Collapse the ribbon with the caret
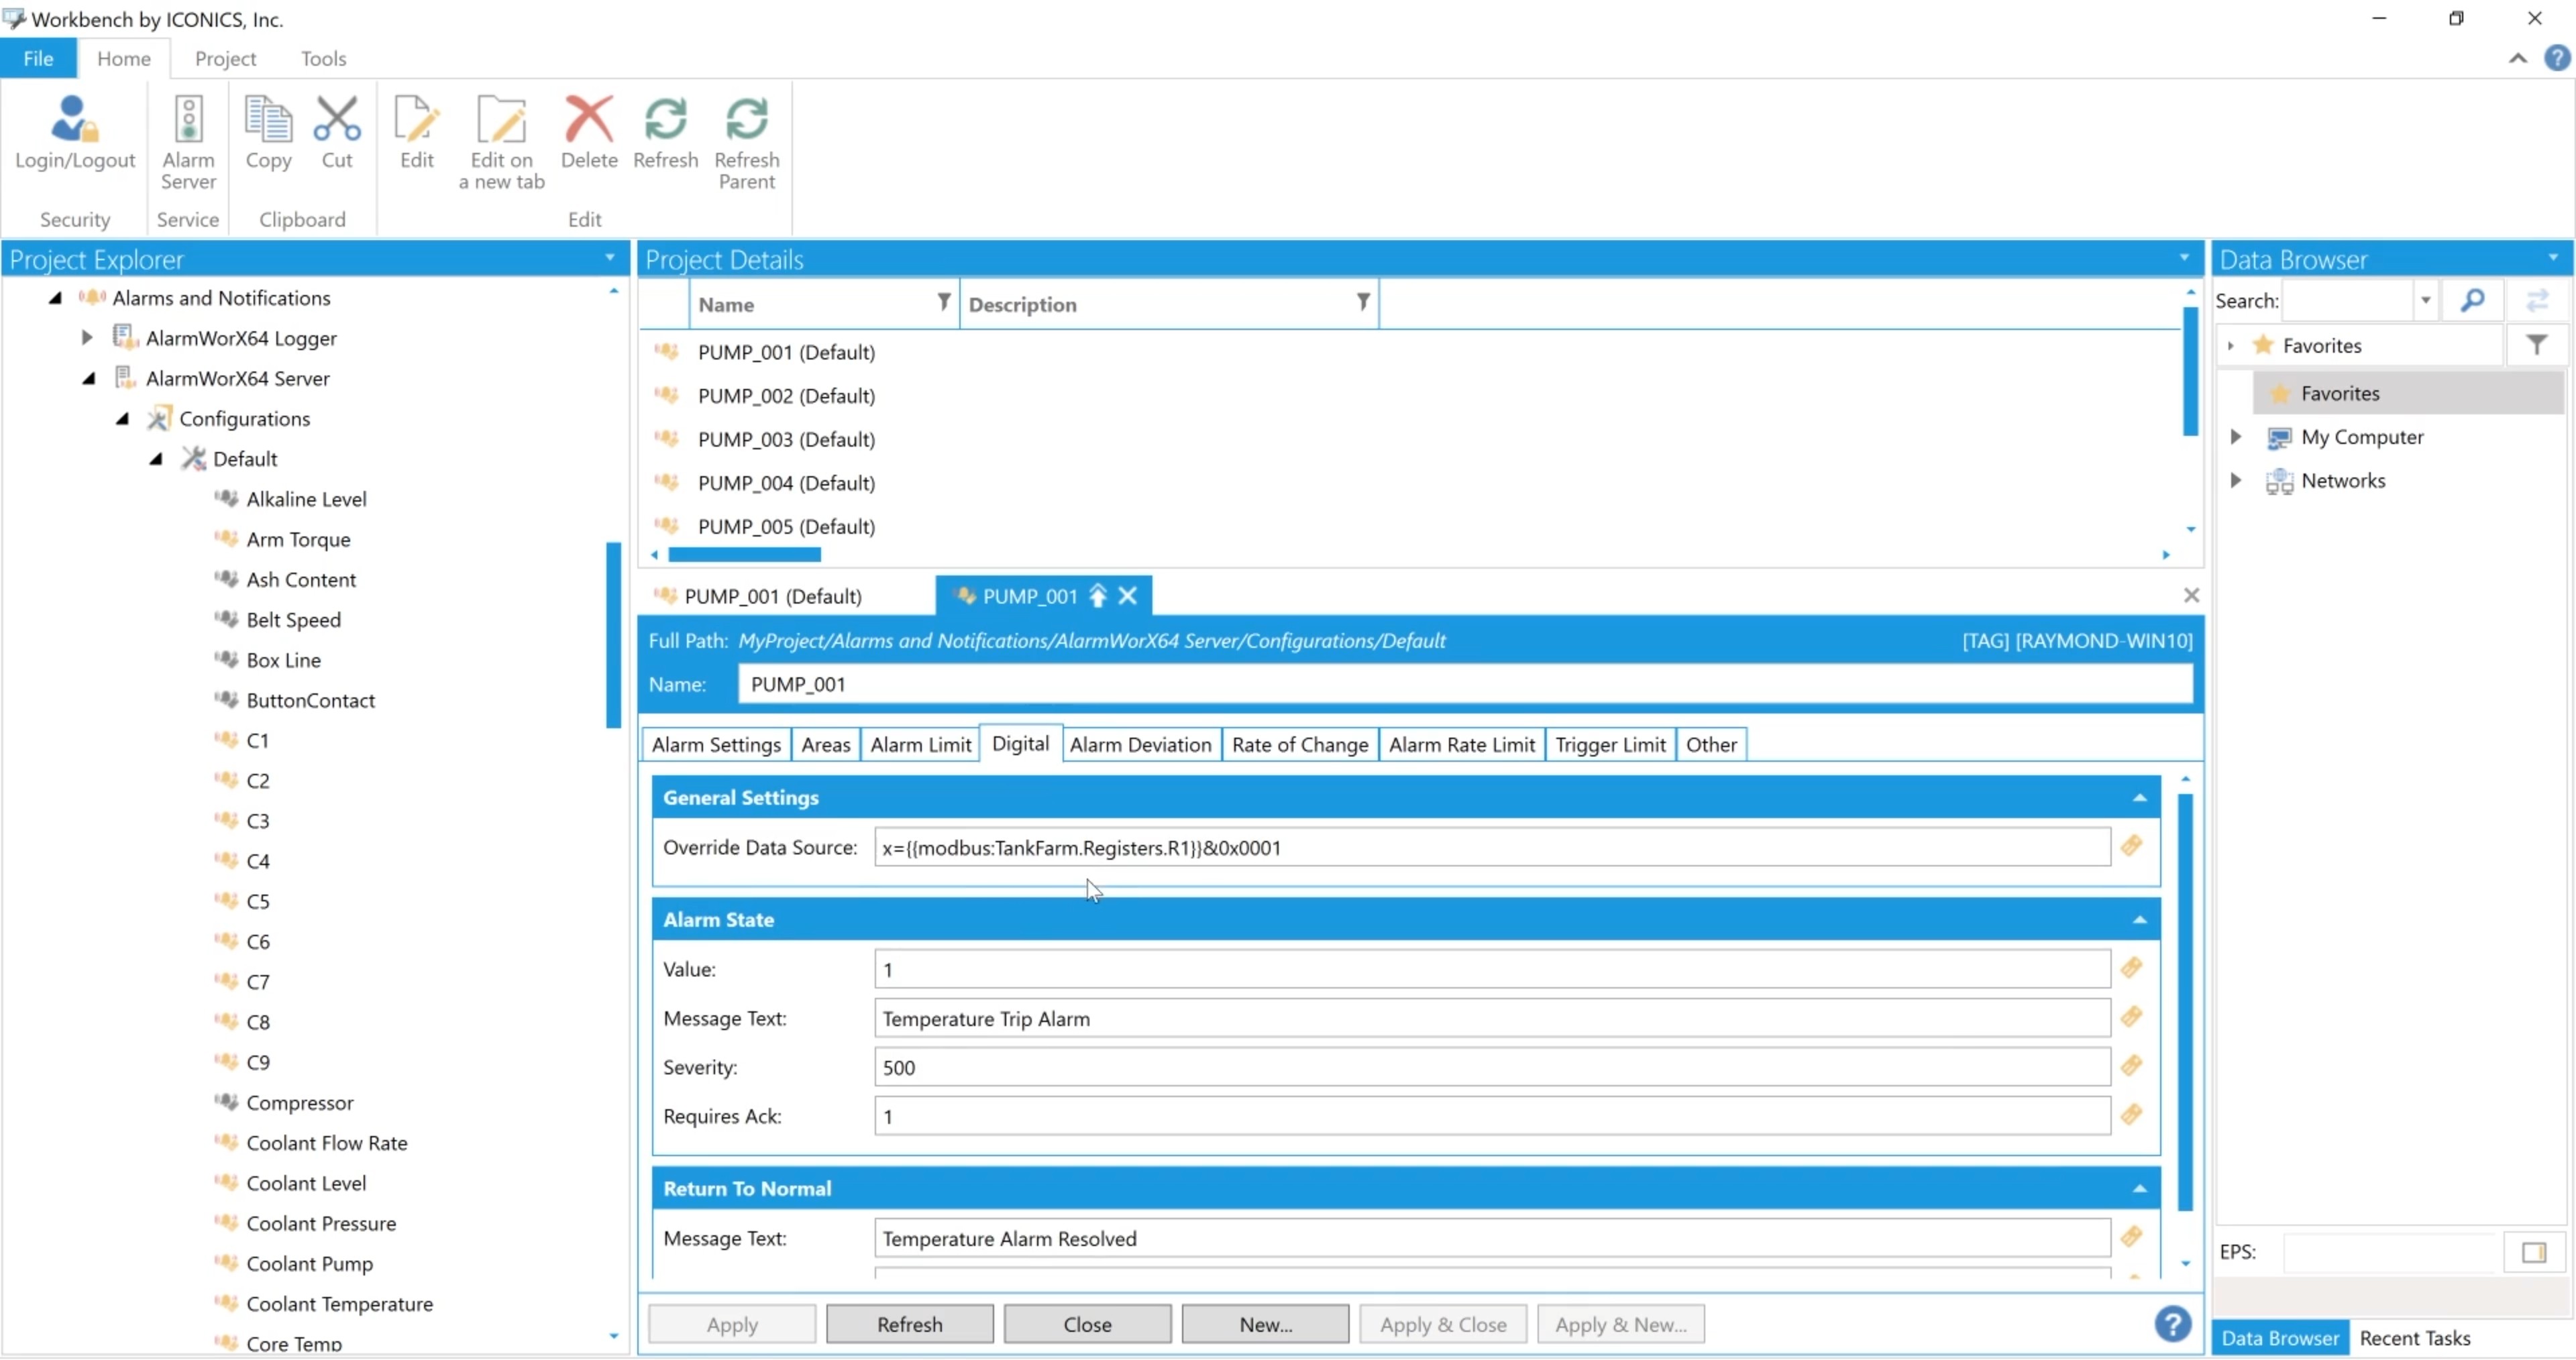2576x1360 pixels. coord(2518,58)
